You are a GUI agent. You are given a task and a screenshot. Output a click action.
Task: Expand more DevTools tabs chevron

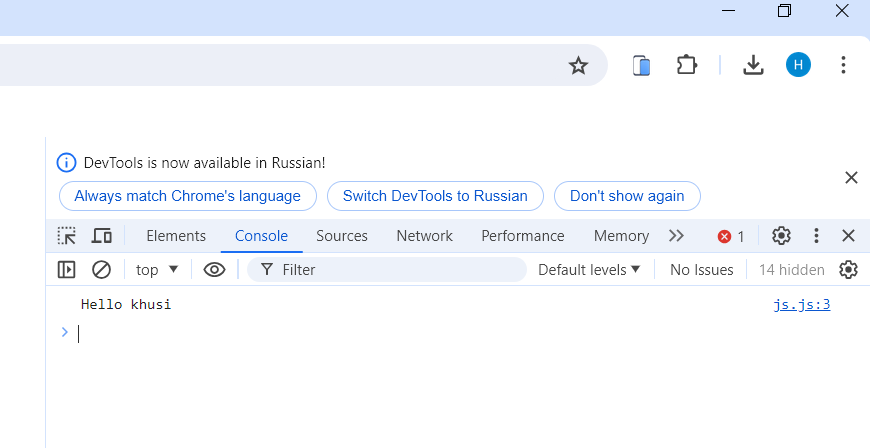pos(677,236)
